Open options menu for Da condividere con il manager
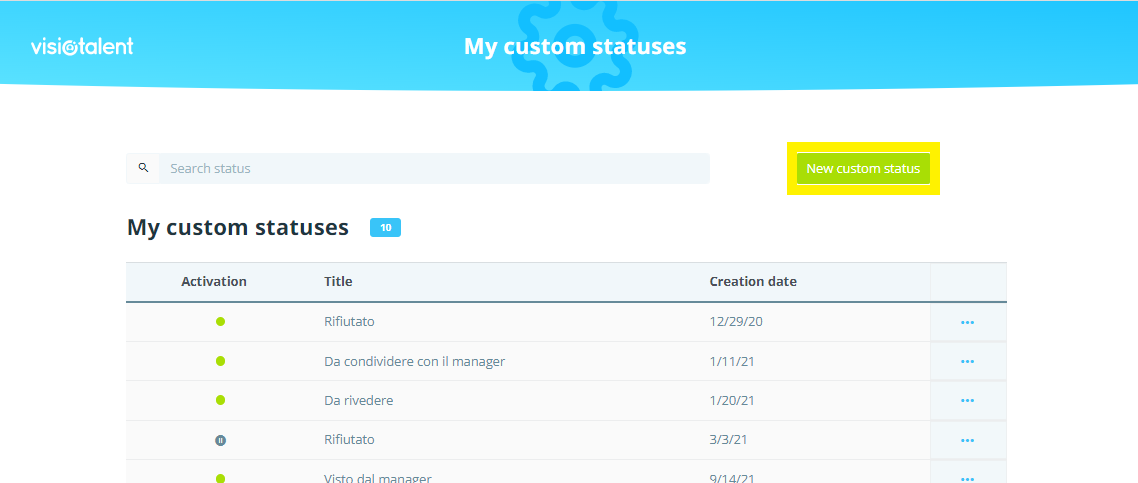The image size is (1138, 483). click(967, 361)
